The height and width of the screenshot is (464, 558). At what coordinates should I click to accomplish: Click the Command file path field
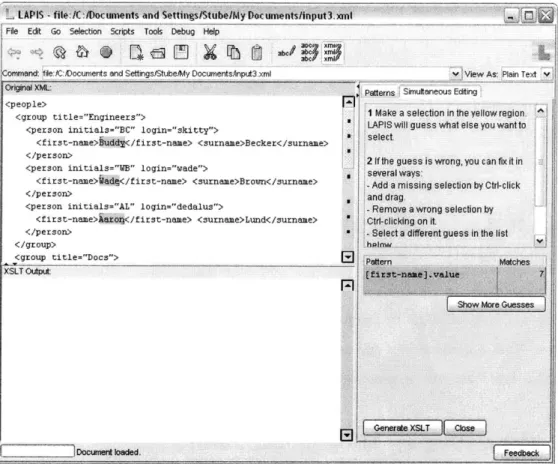(x=246, y=74)
